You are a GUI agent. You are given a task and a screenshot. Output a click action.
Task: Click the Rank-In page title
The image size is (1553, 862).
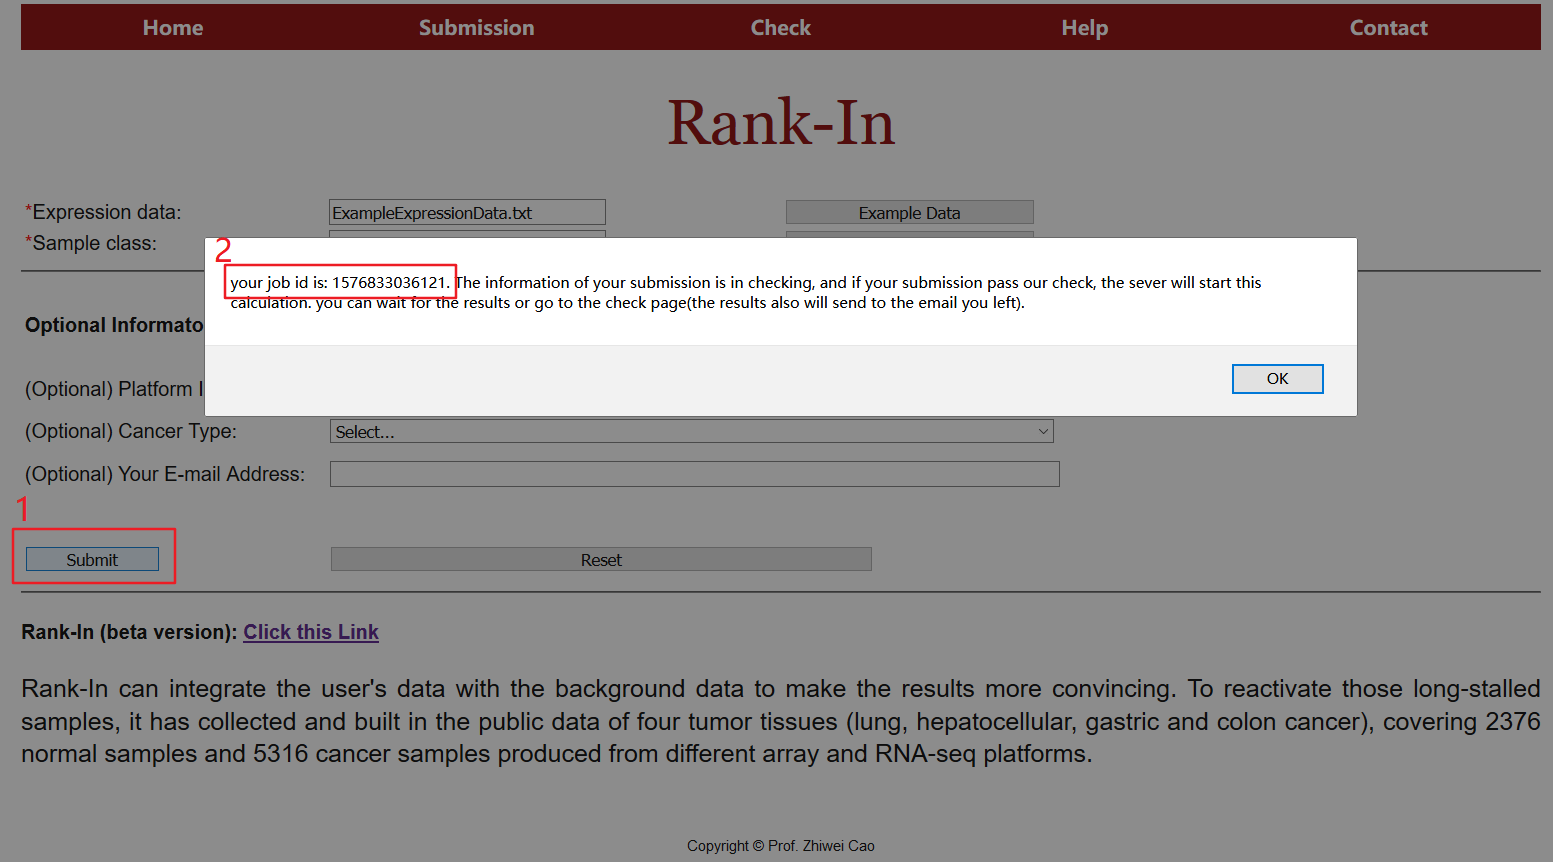pyautogui.click(x=781, y=123)
